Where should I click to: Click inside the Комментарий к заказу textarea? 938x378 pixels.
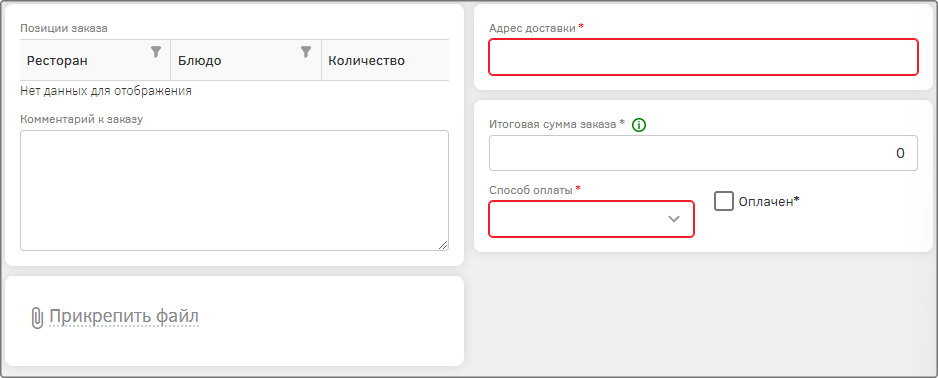point(234,190)
